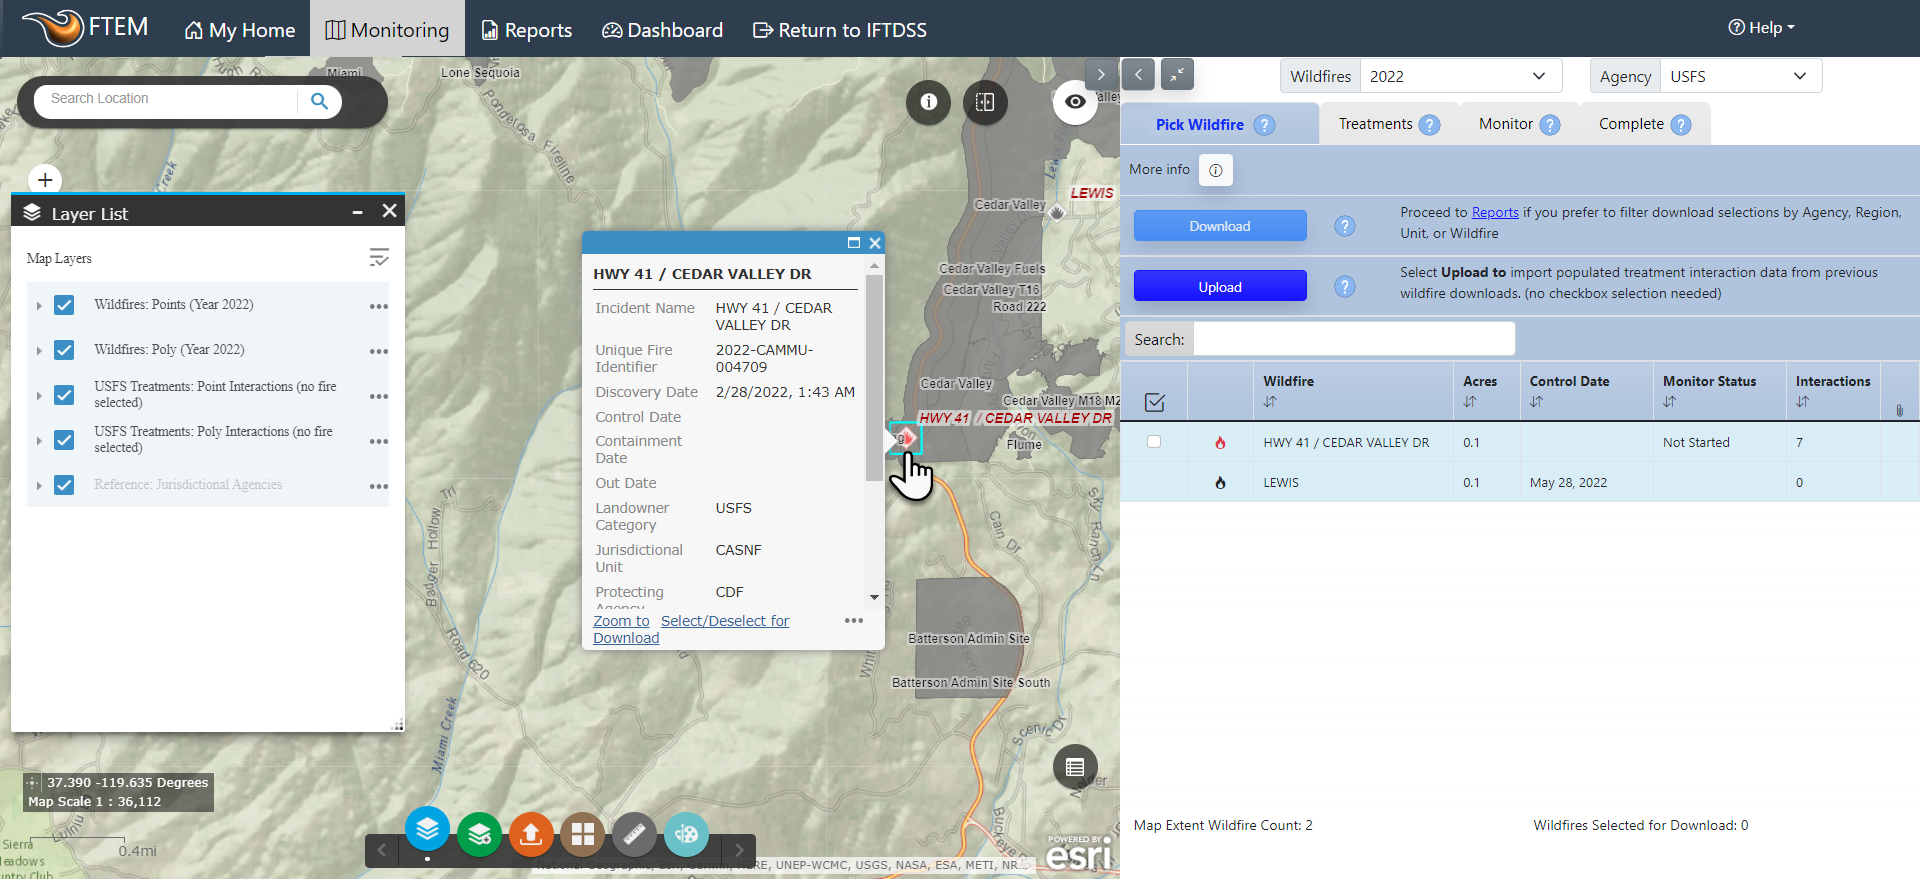The height and width of the screenshot is (887, 1920).
Task: Open the ruler measurement widget
Action: click(634, 833)
